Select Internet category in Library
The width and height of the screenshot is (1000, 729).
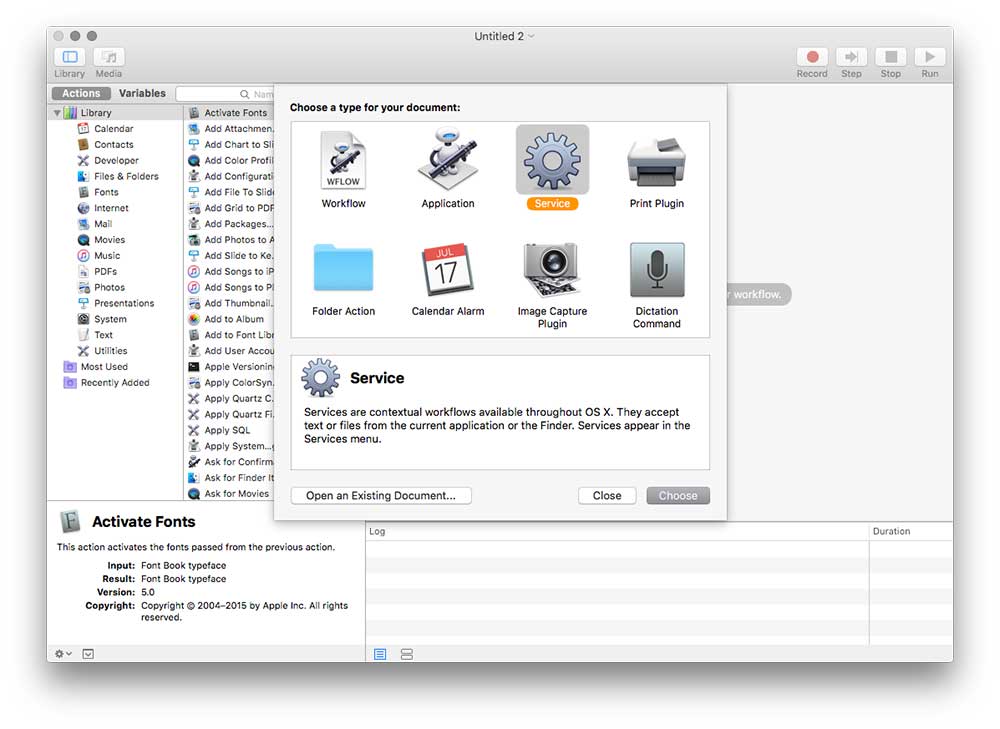(x=111, y=208)
